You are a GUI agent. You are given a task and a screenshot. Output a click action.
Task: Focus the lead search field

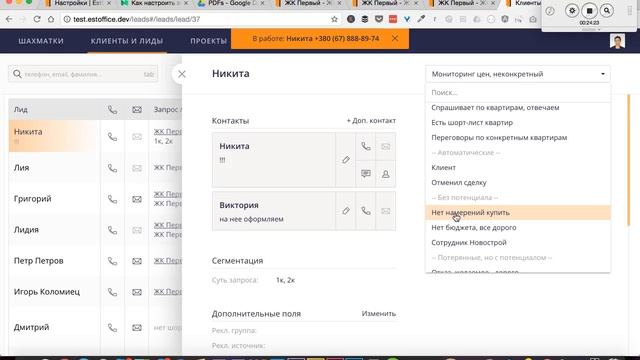83,74
